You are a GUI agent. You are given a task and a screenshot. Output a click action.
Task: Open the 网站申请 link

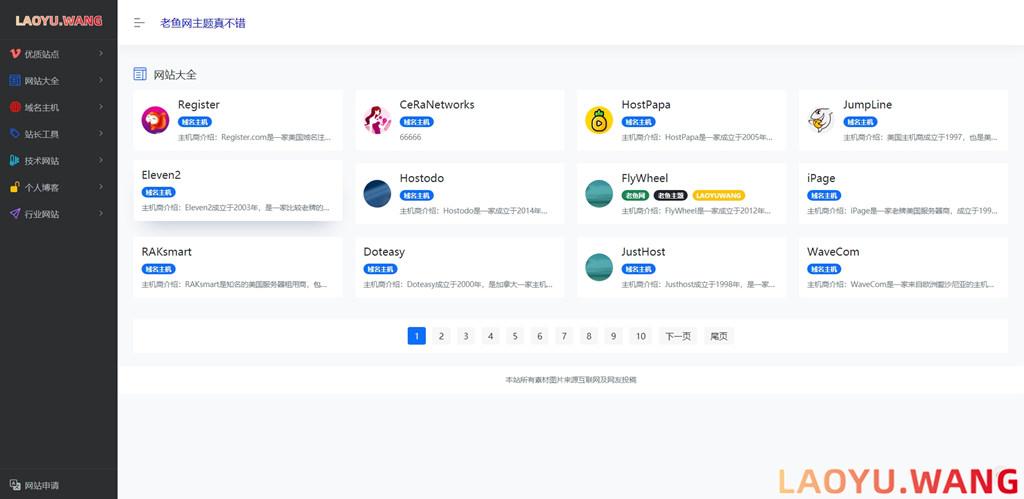pos(42,485)
